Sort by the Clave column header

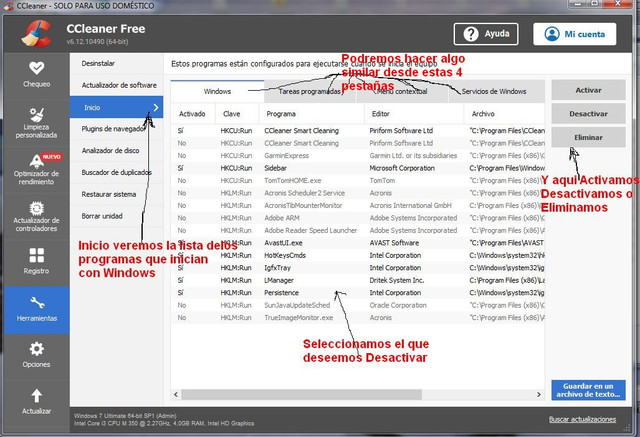[237, 114]
